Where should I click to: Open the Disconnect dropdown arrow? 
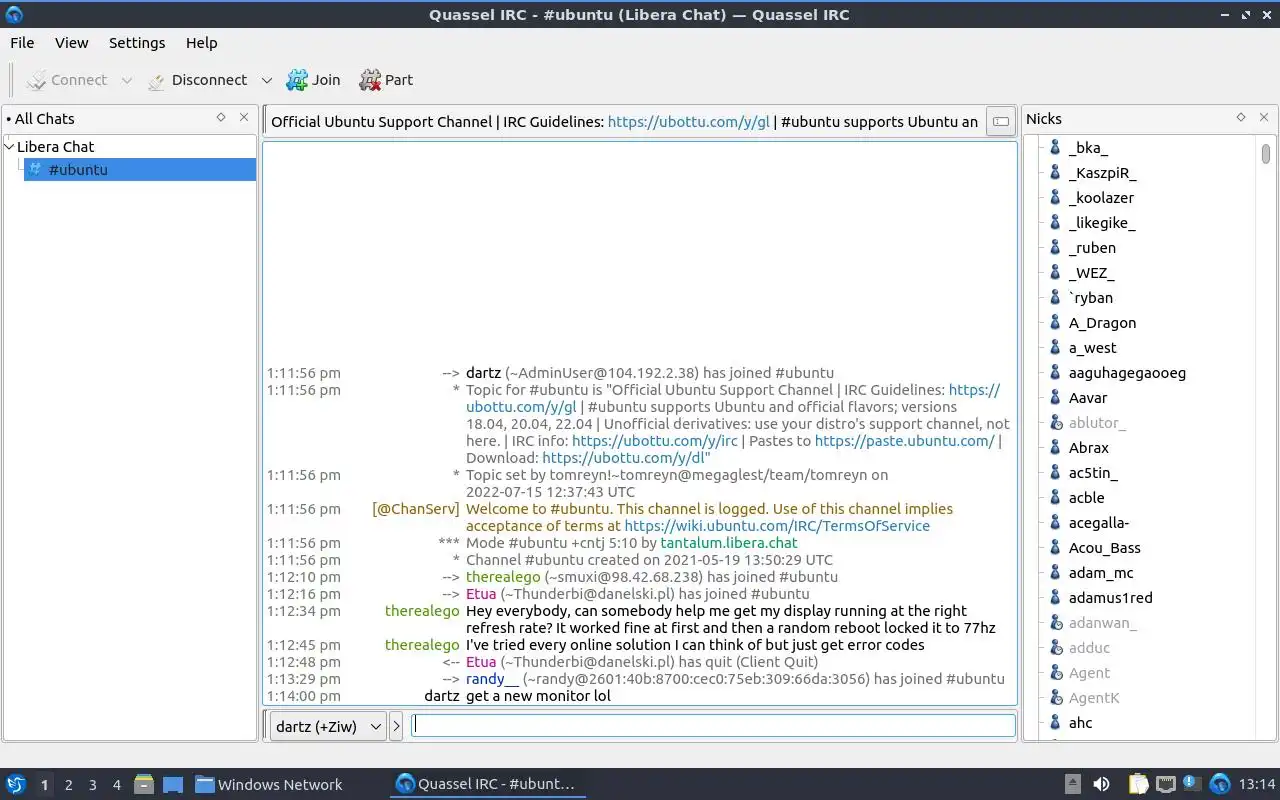coord(266,80)
